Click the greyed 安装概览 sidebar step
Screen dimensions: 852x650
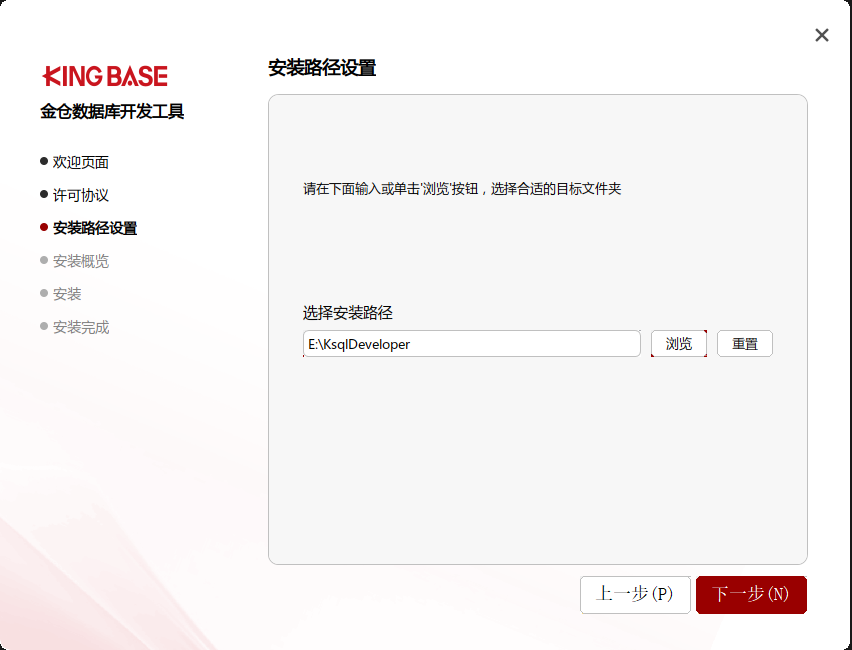80,261
